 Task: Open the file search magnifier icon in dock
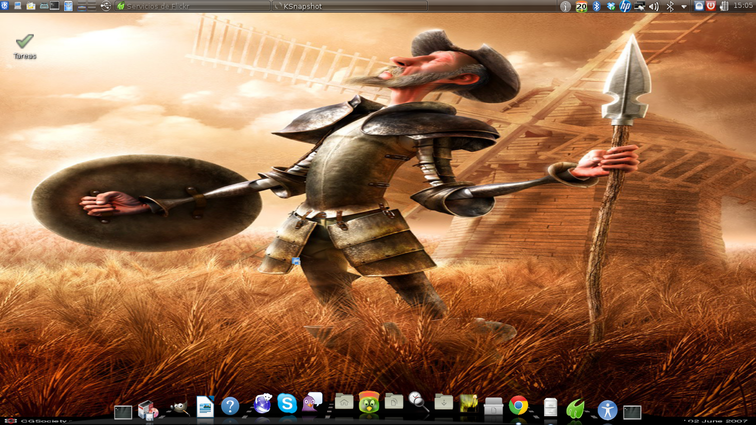point(418,401)
